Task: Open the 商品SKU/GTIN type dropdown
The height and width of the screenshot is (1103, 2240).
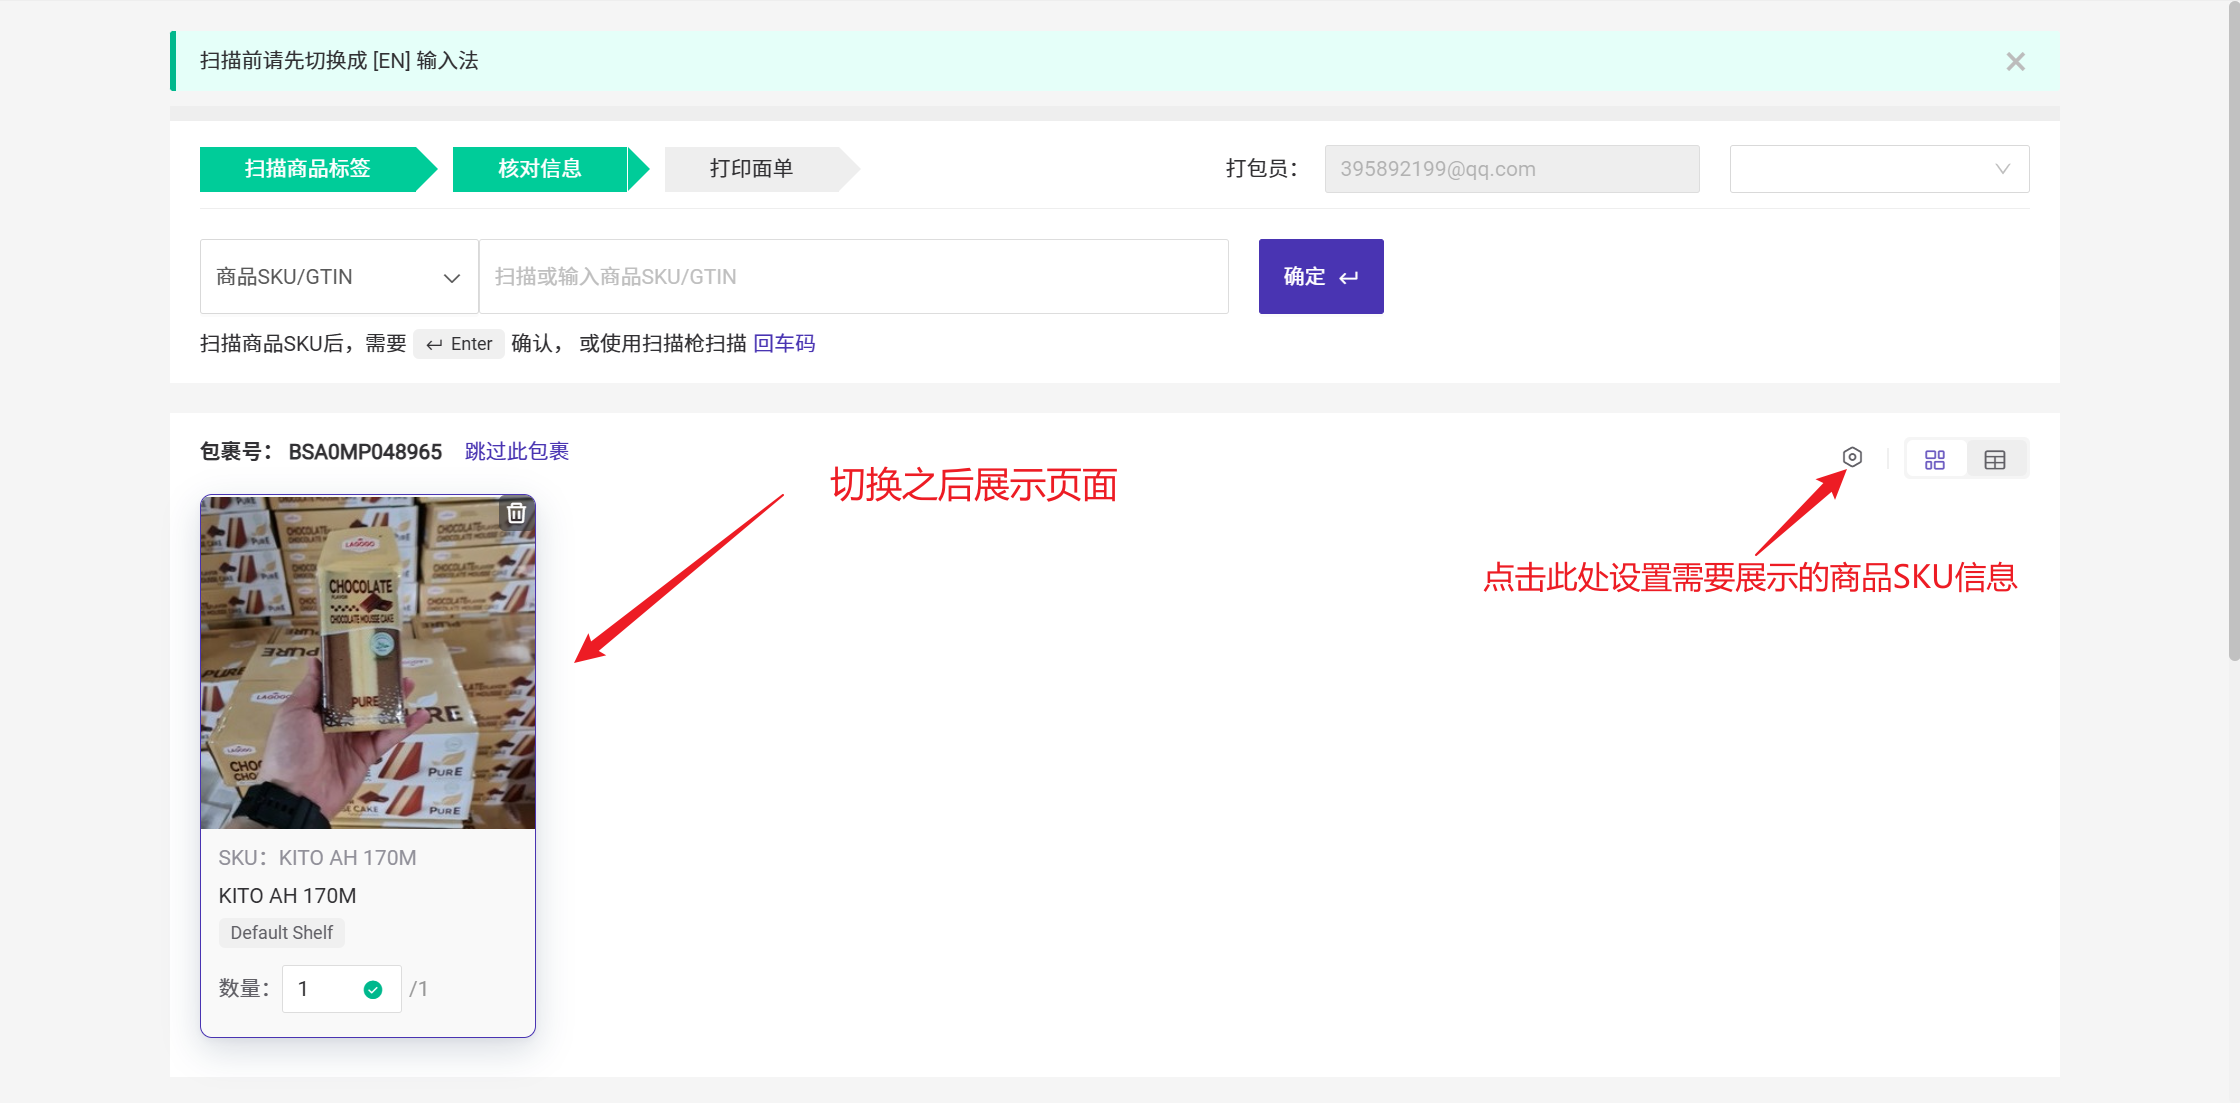Action: tap(339, 277)
